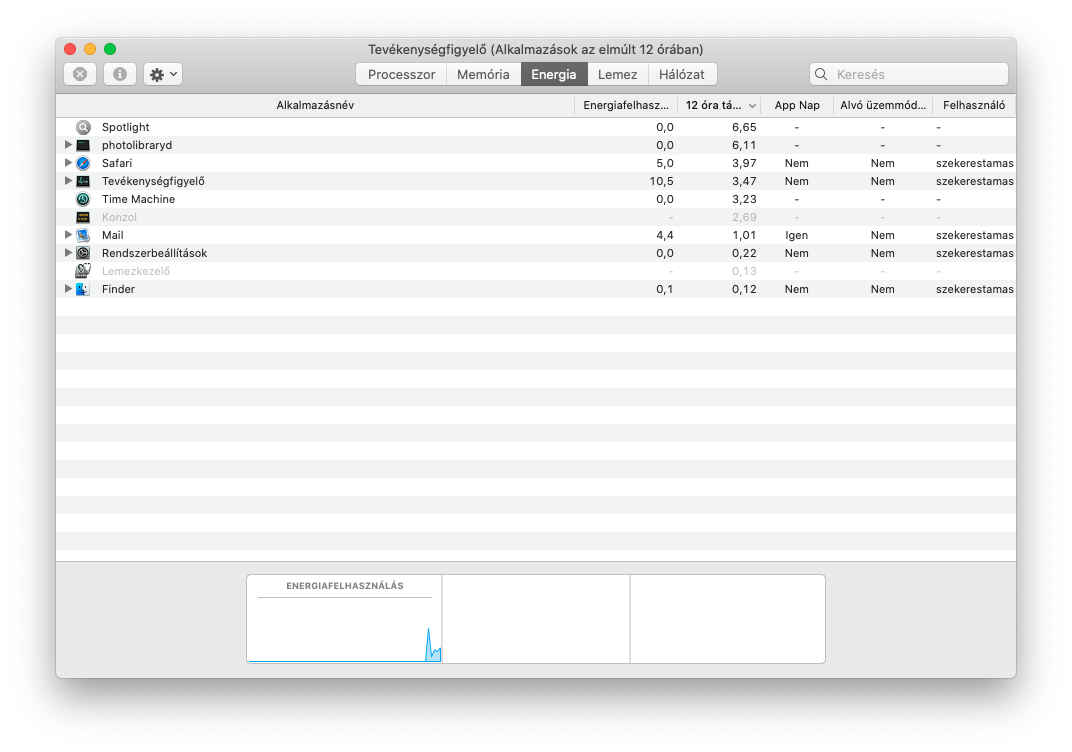Select the Time Machine row name
The width and height of the screenshot is (1072, 752).
[x=139, y=199]
